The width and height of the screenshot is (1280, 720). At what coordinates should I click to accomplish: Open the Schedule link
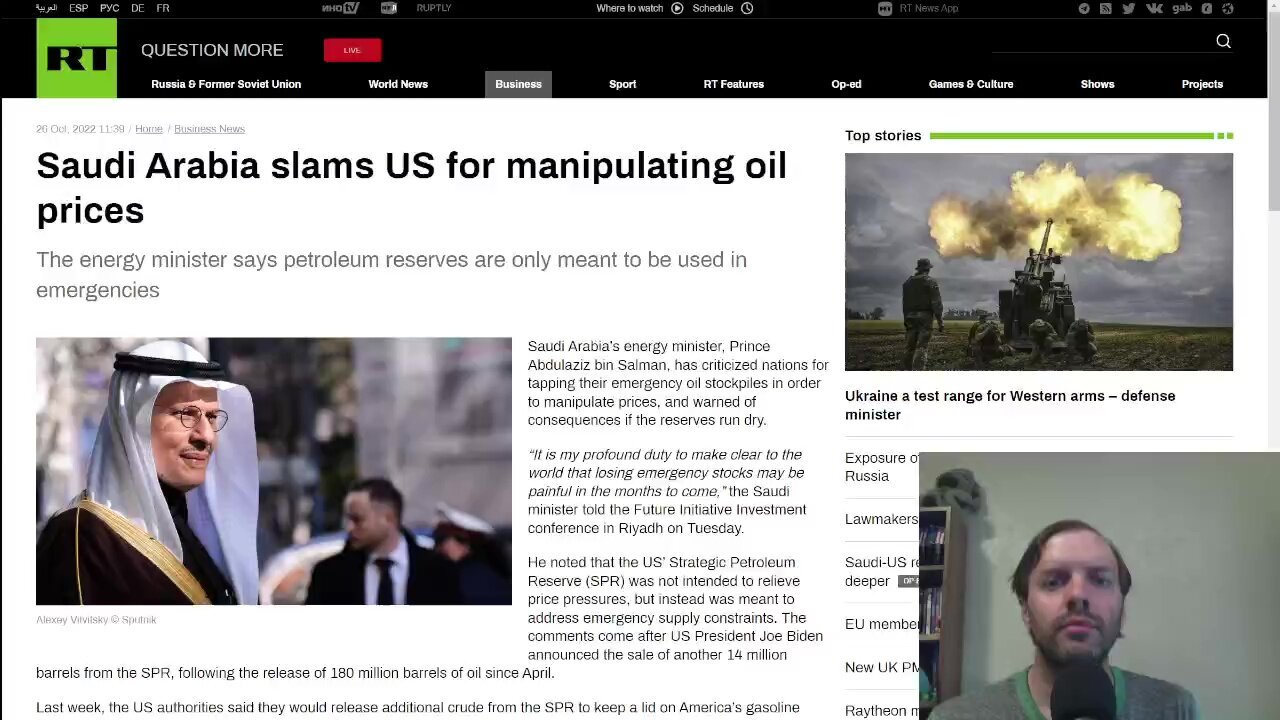[x=713, y=8]
